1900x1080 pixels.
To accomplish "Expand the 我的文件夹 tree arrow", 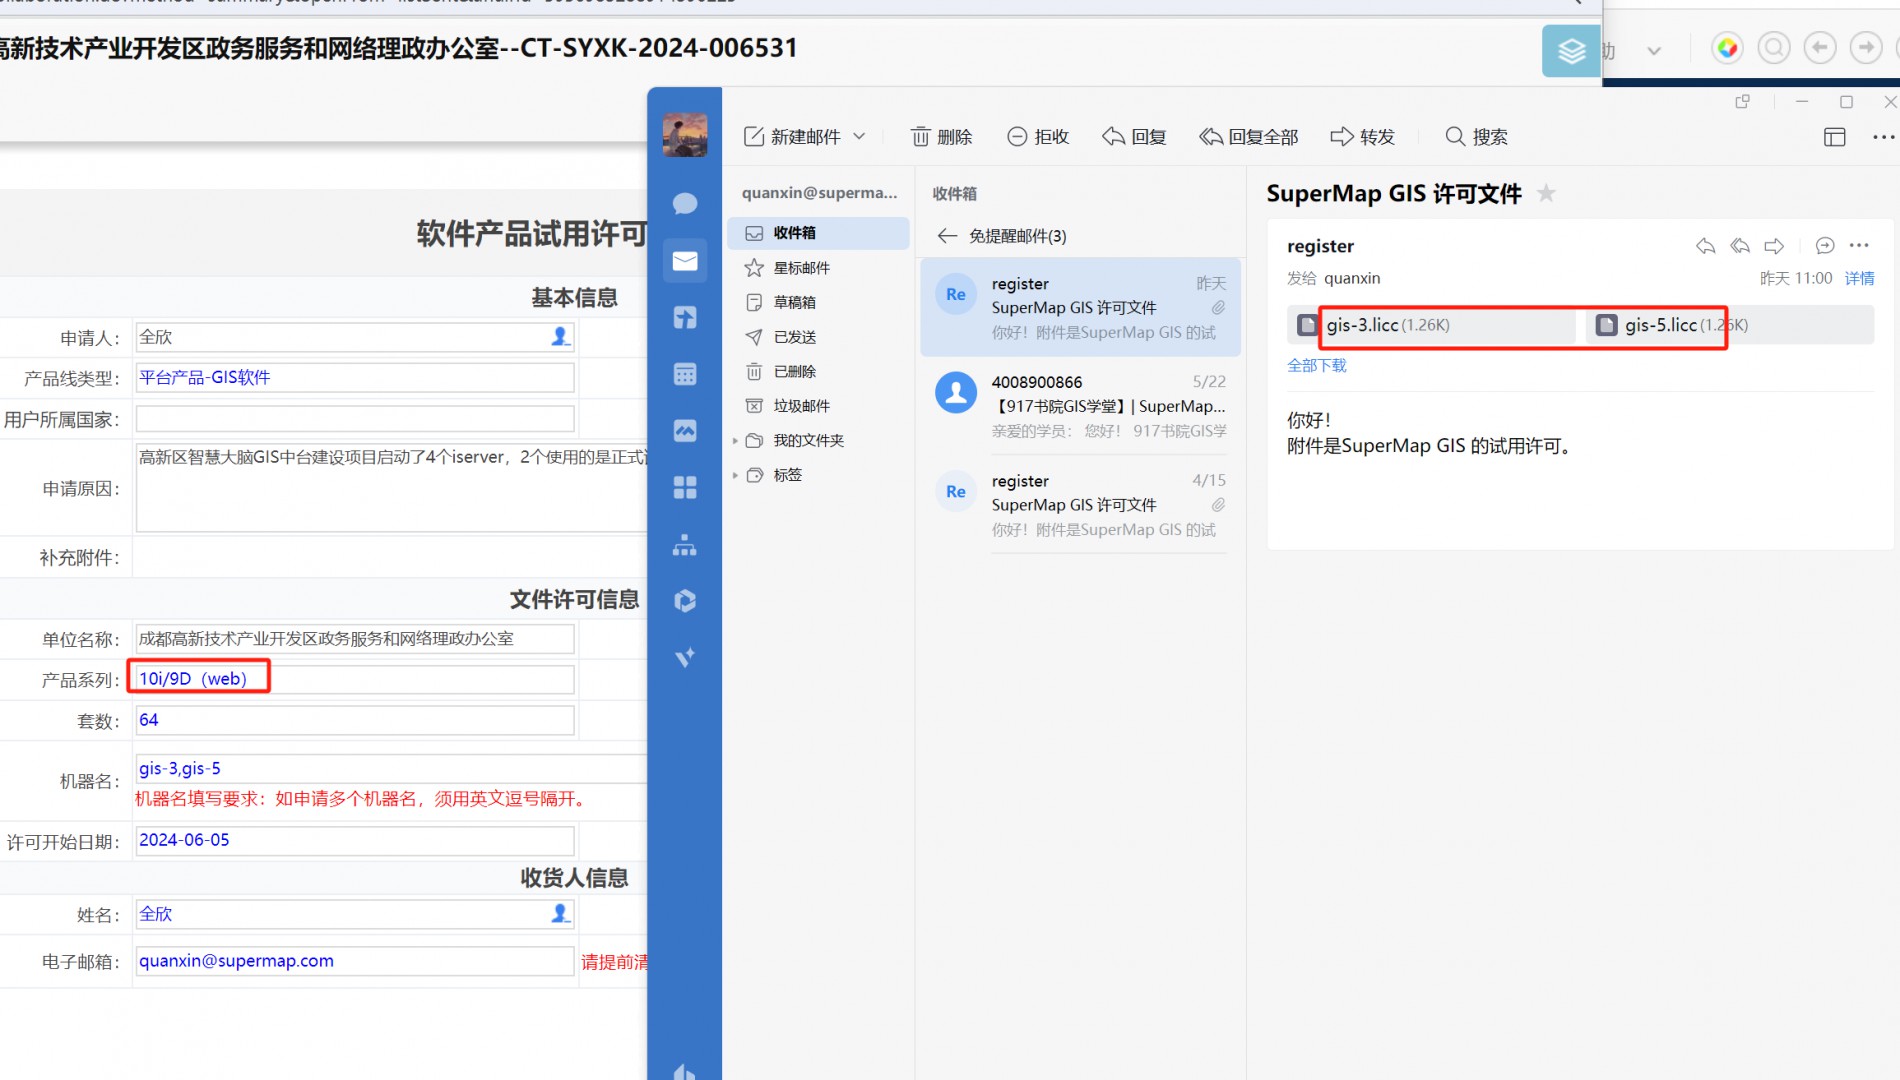I will (735, 441).
